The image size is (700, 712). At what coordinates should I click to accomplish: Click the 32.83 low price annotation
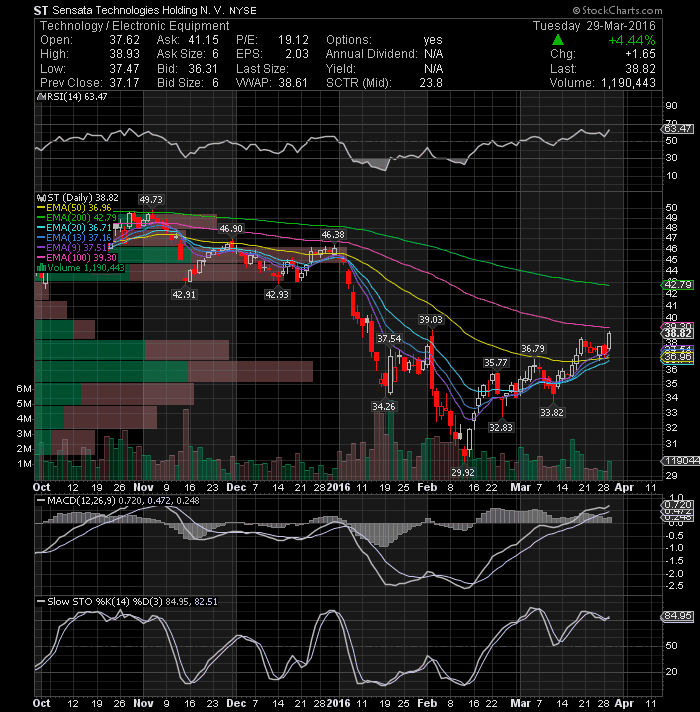coord(501,427)
